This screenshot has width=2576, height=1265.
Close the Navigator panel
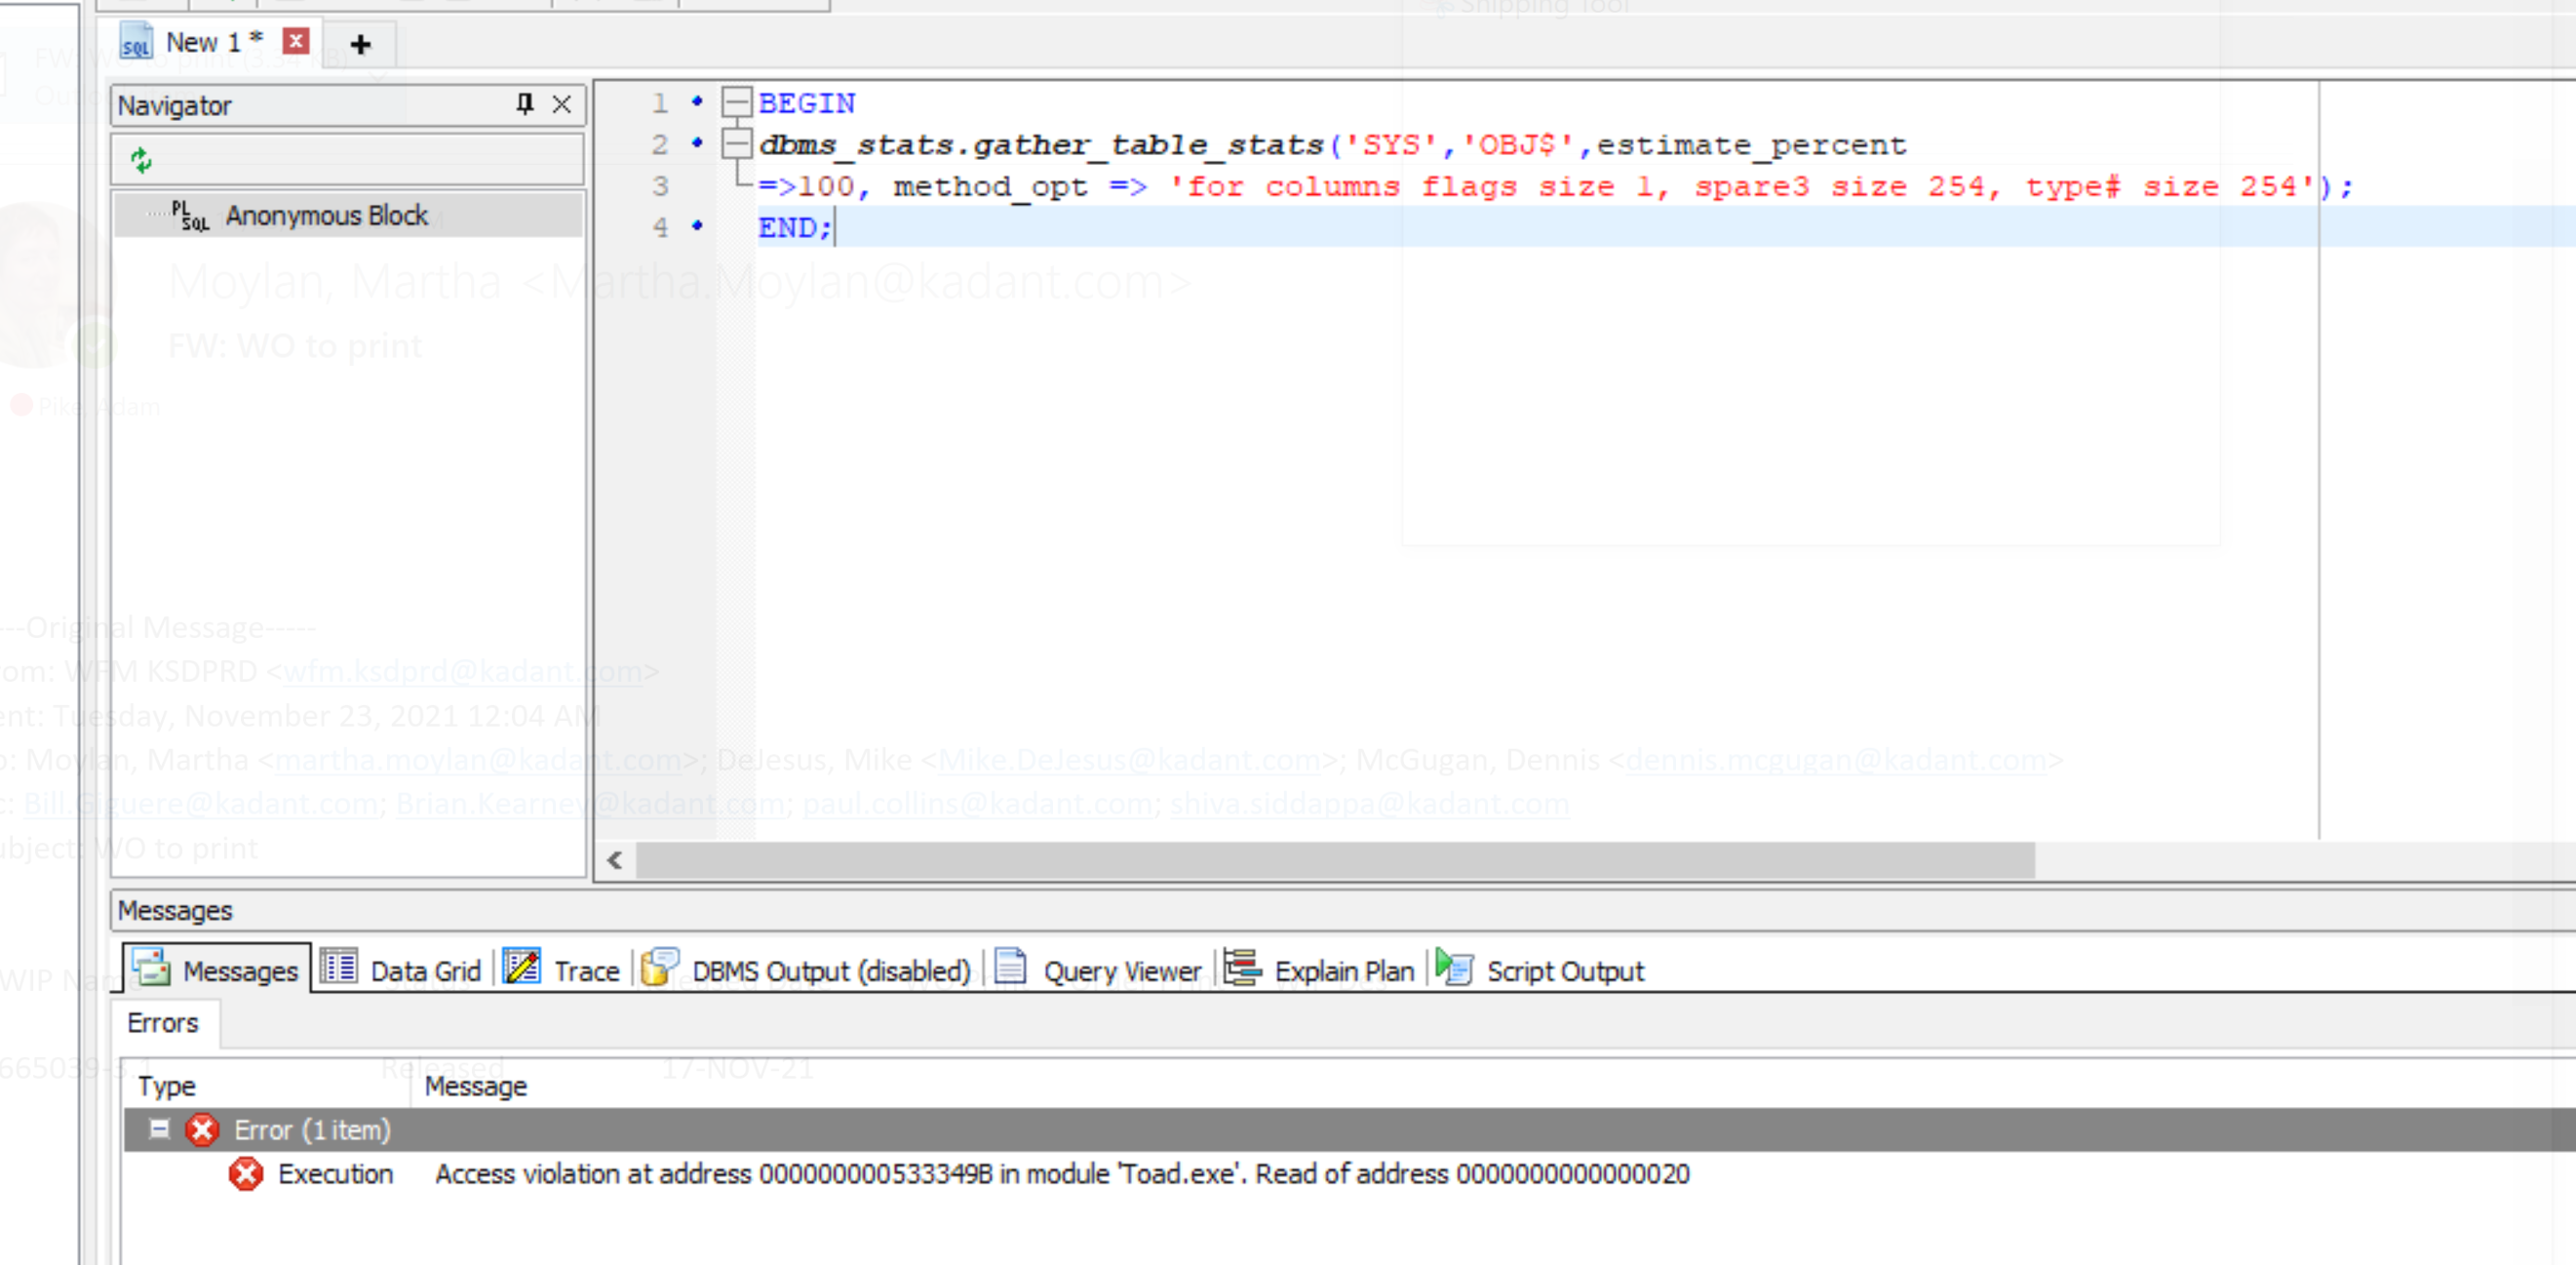pyautogui.click(x=562, y=104)
